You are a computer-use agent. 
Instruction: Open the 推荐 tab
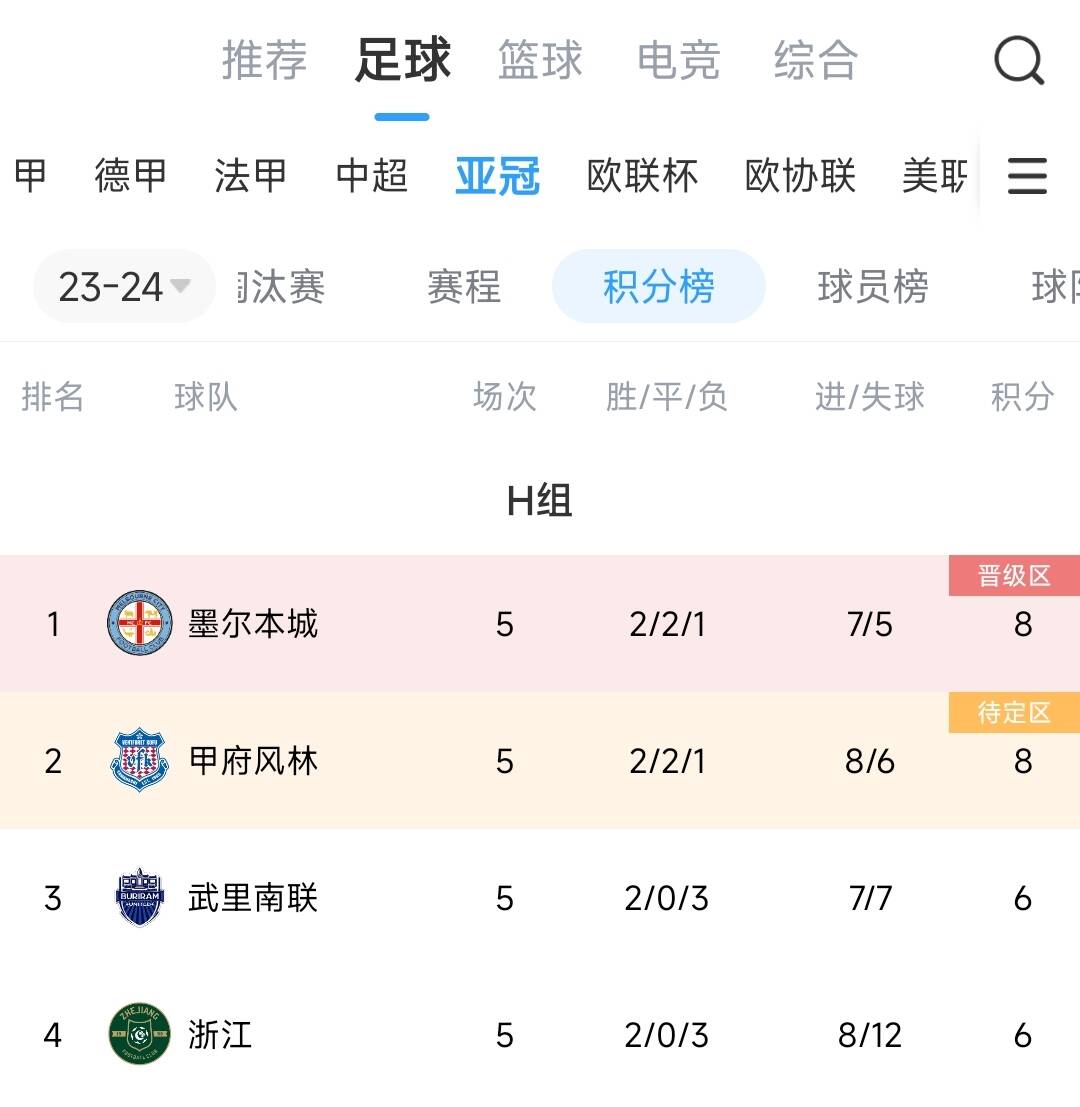point(264,60)
